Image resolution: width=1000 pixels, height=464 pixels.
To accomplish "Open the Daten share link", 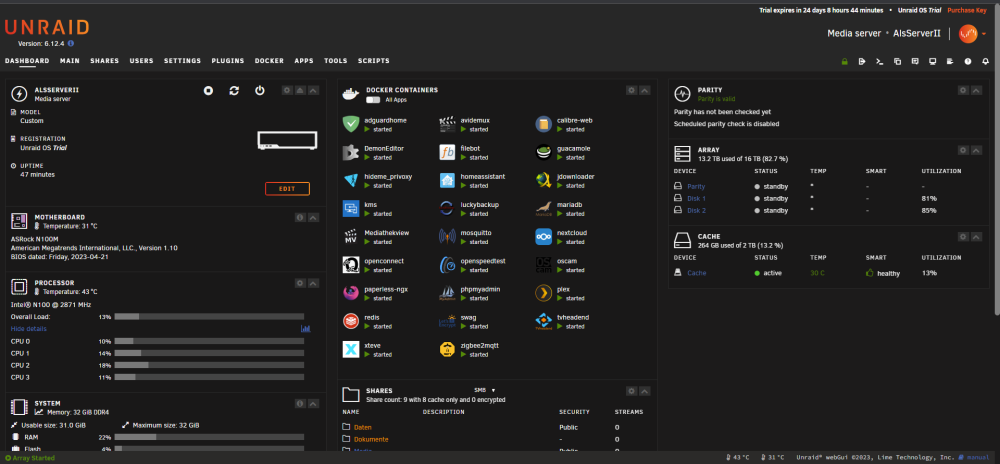I will (363, 428).
